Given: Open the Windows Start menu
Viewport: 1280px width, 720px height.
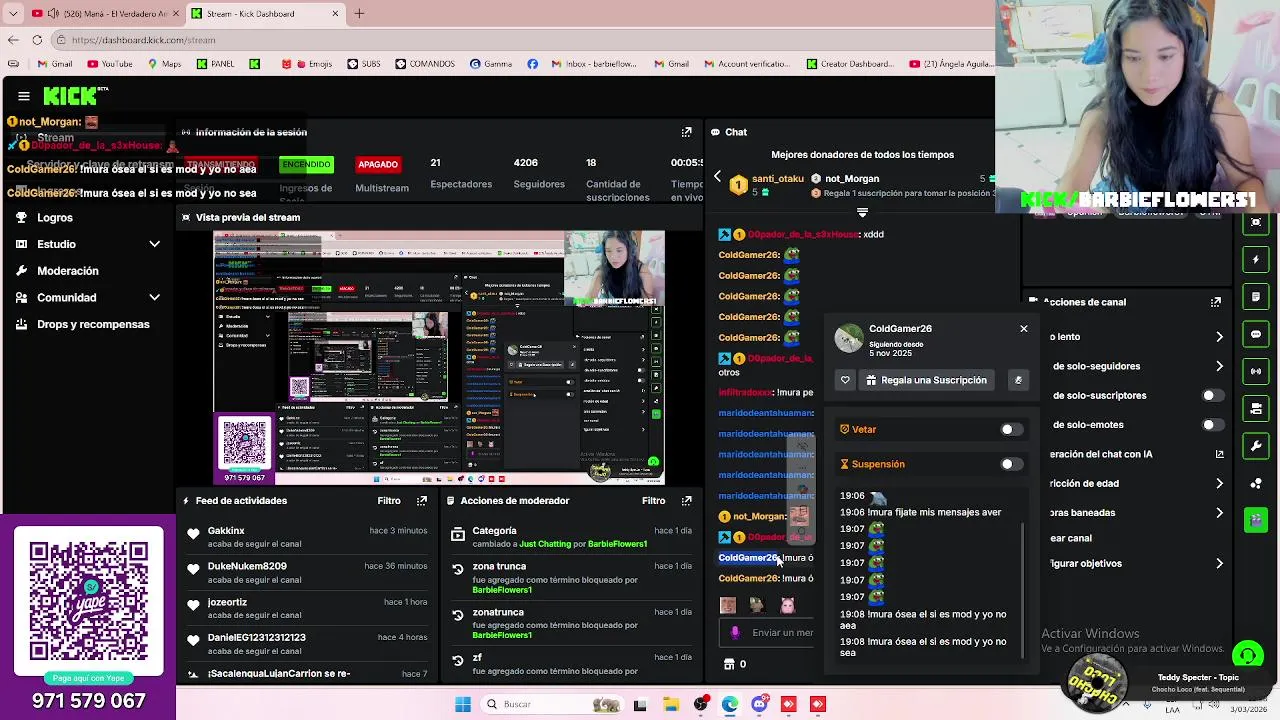Looking at the screenshot, I should click(463, 704).
